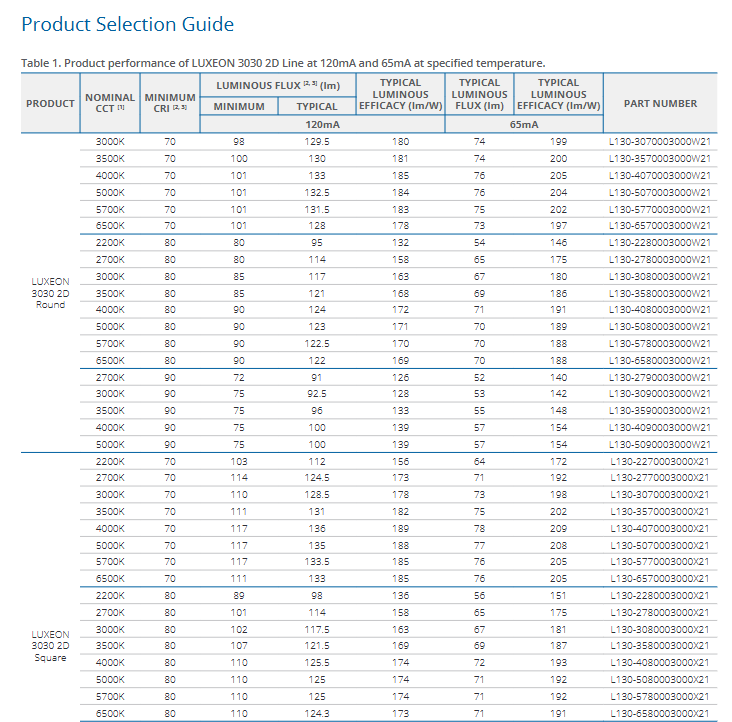The image size is (732, 722).
Task: Click the LUXEON 3030 2D Round label
Action: [50, 293]
